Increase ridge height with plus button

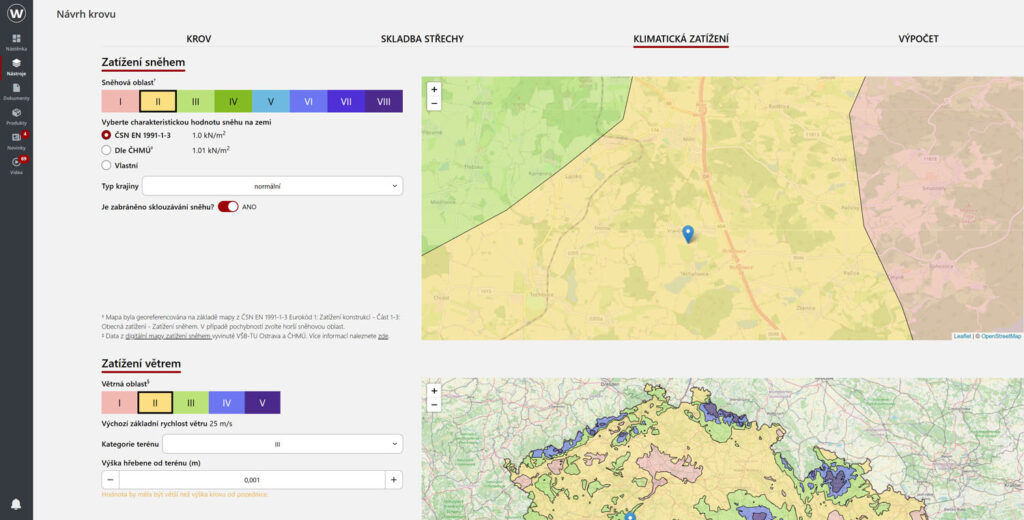(394, 480)
